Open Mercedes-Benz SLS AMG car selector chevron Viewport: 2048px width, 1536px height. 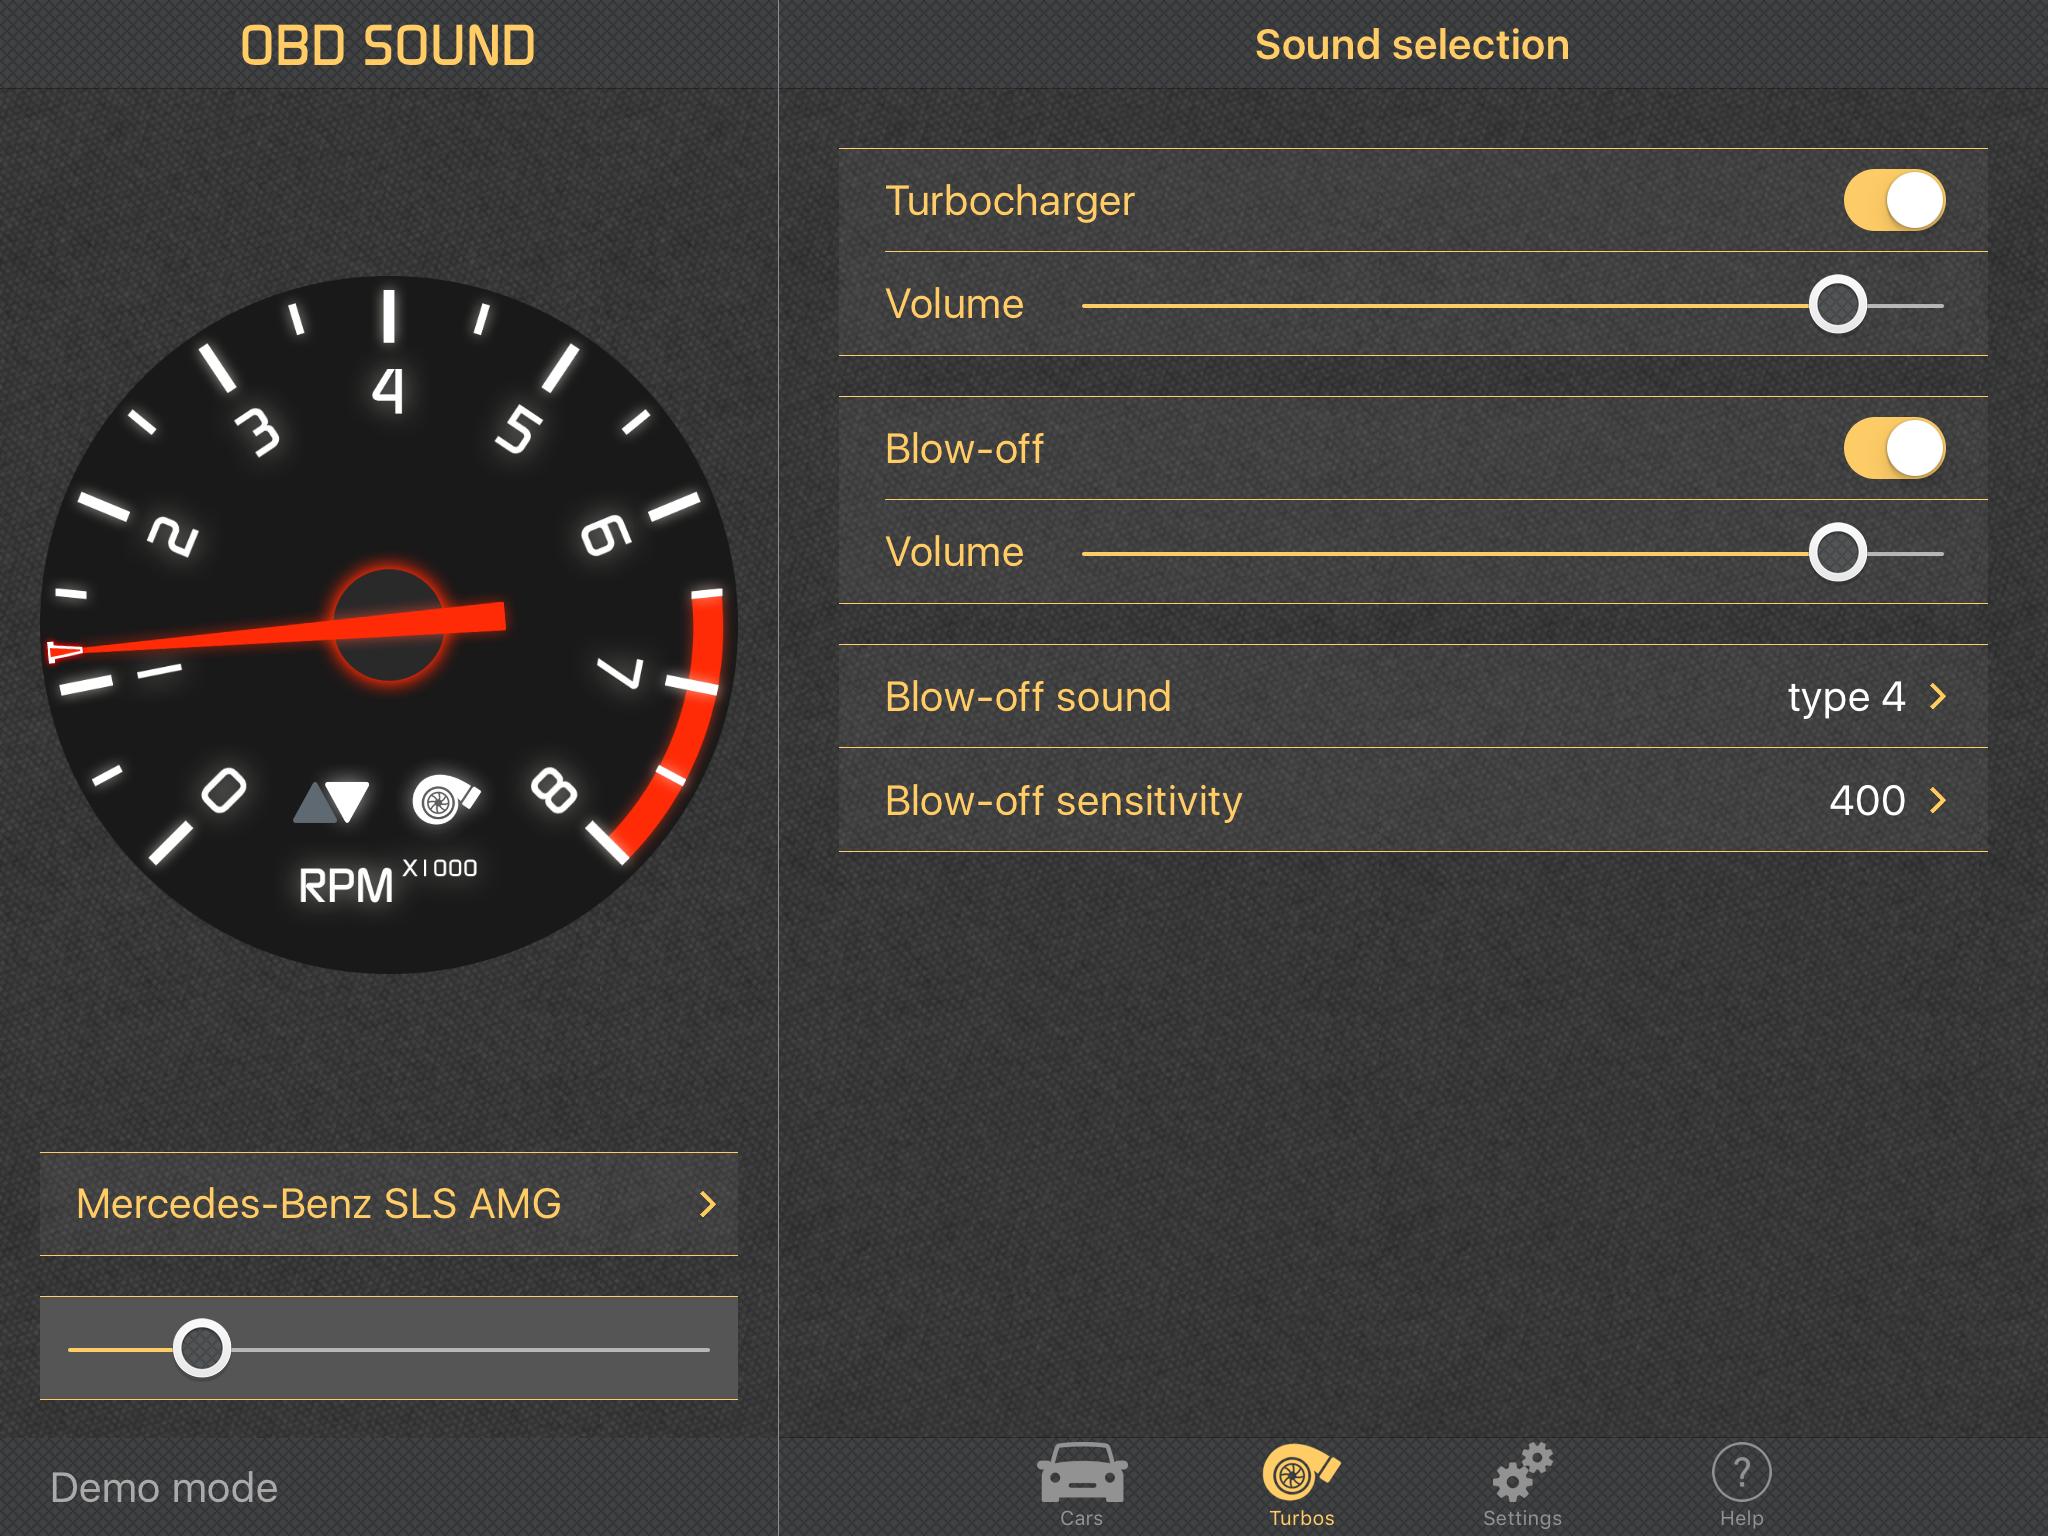point(708,1204)
